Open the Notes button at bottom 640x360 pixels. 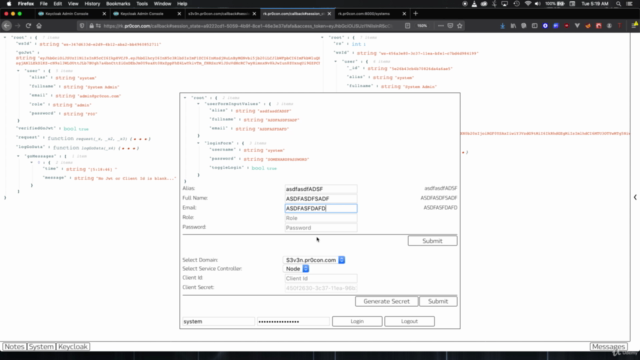14,347
